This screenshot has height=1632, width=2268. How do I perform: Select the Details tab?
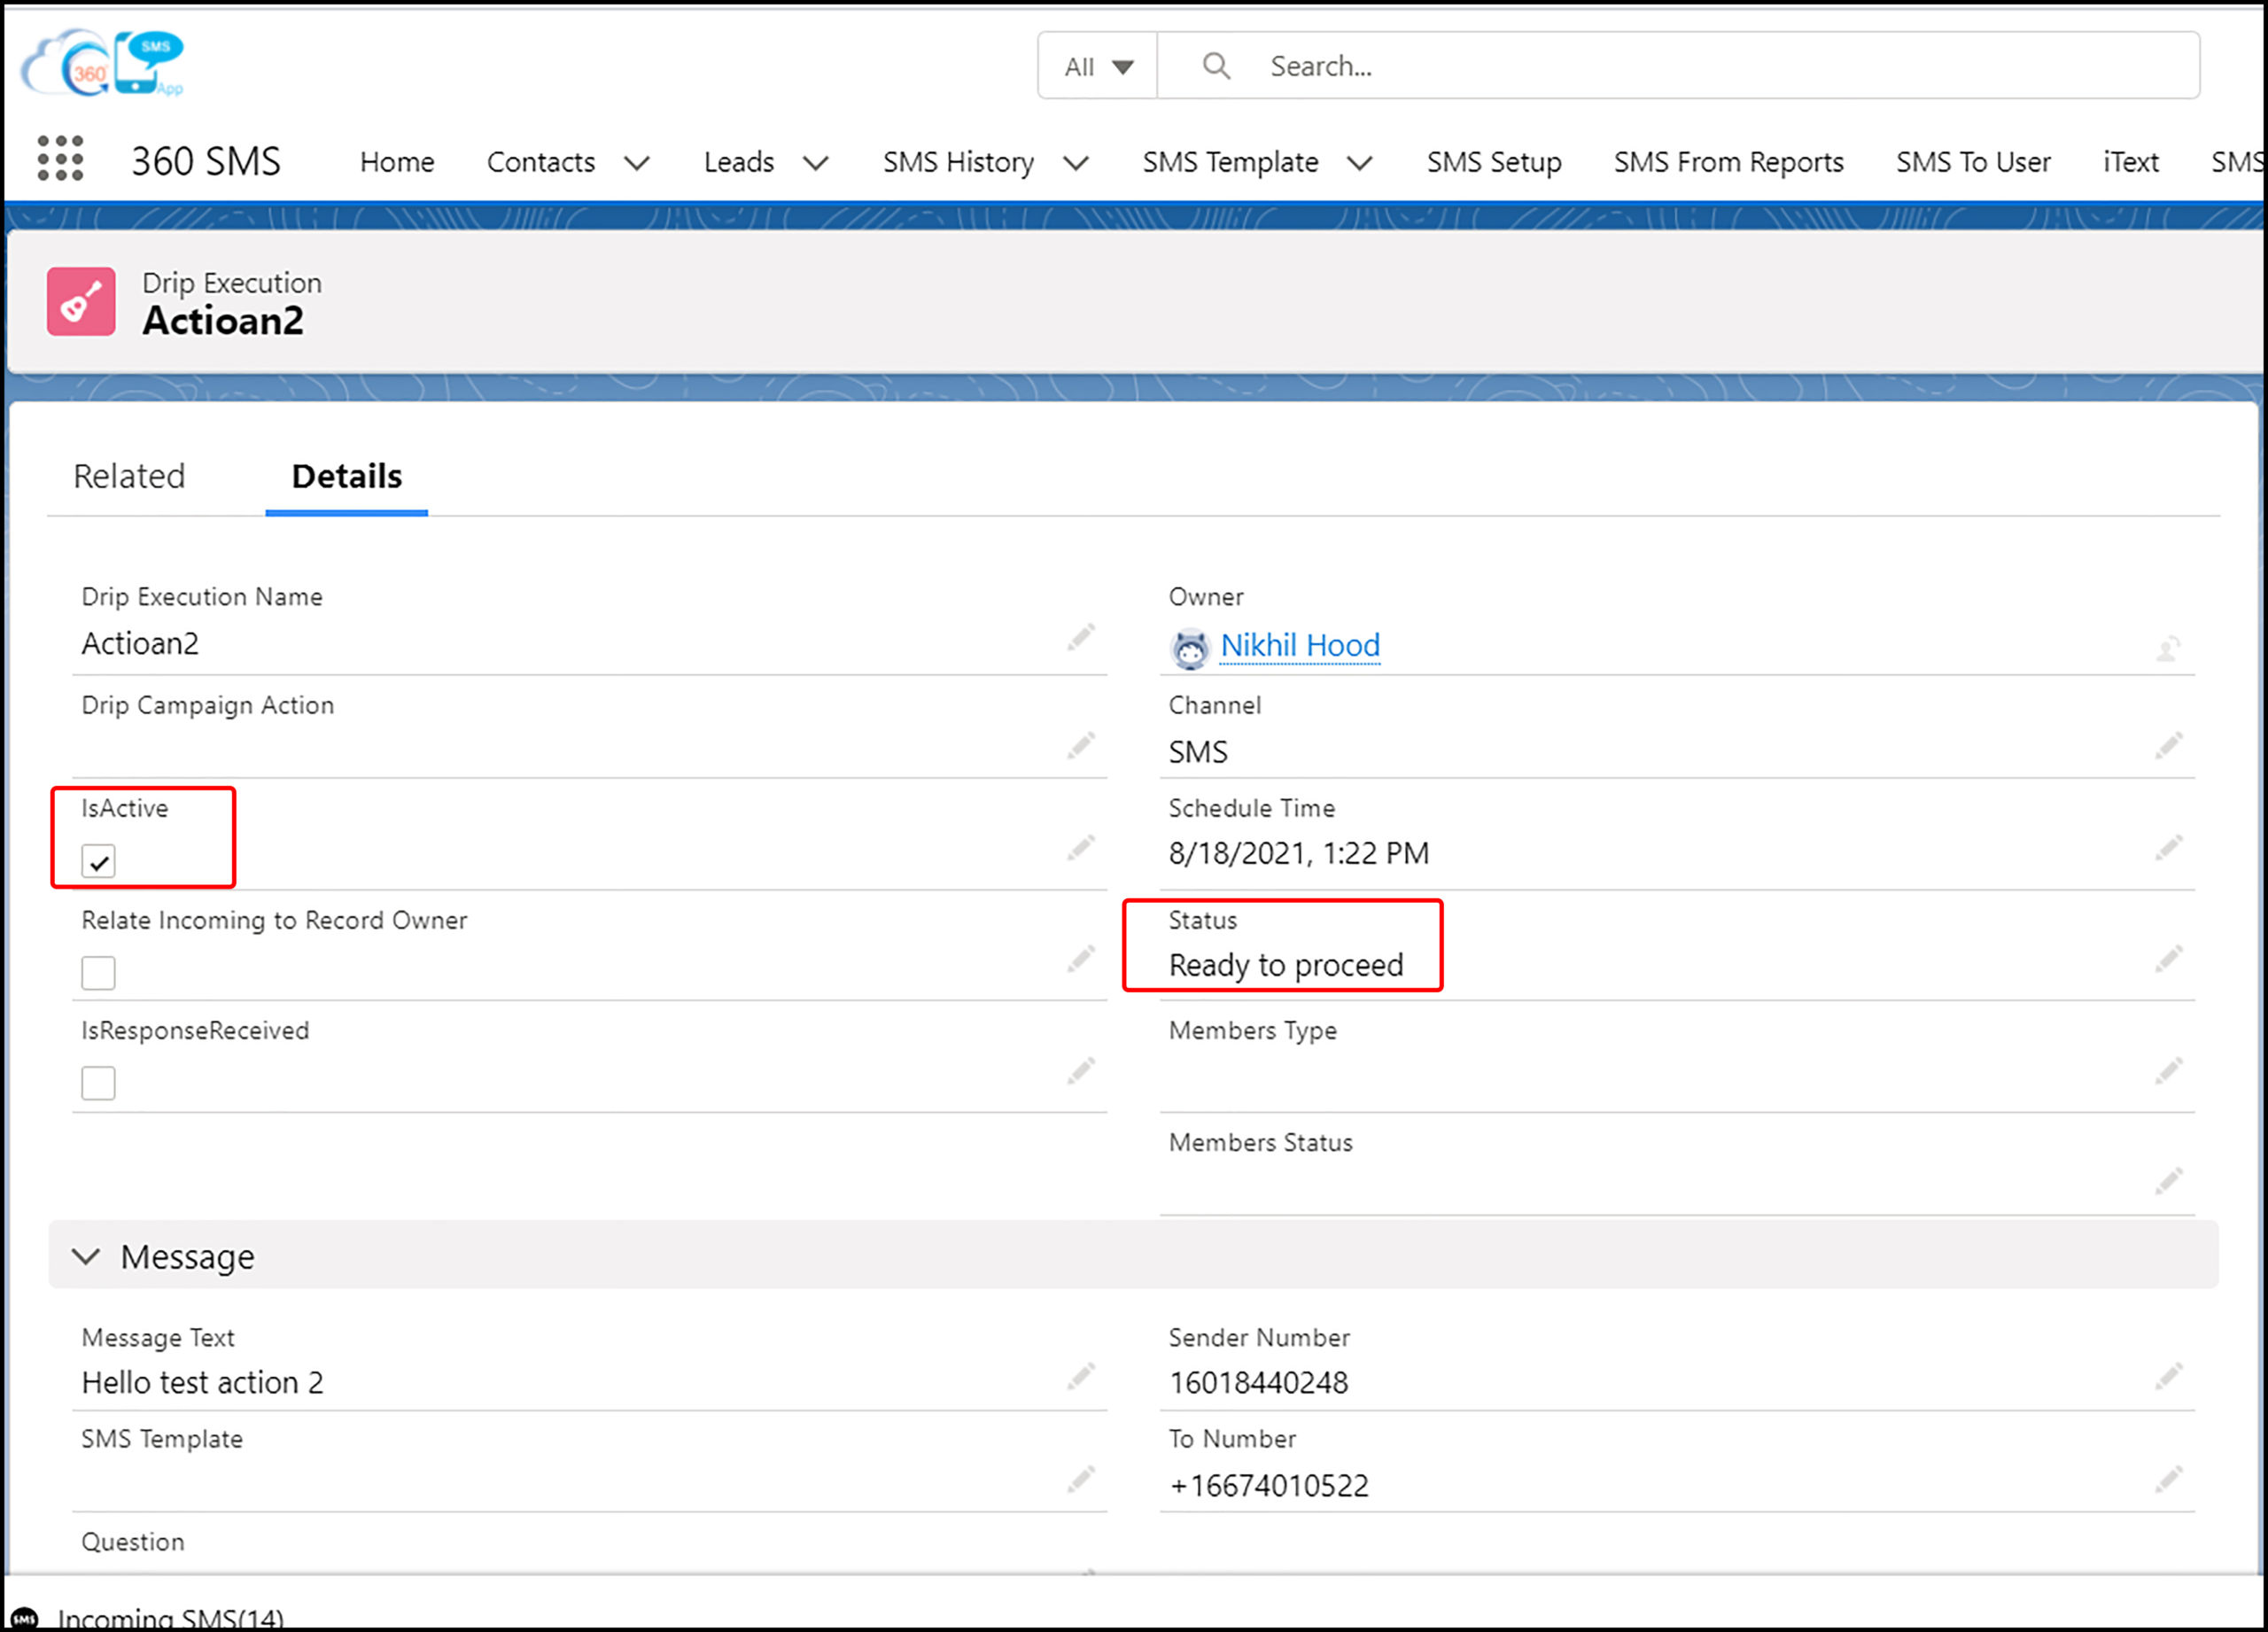click(347, 476)
